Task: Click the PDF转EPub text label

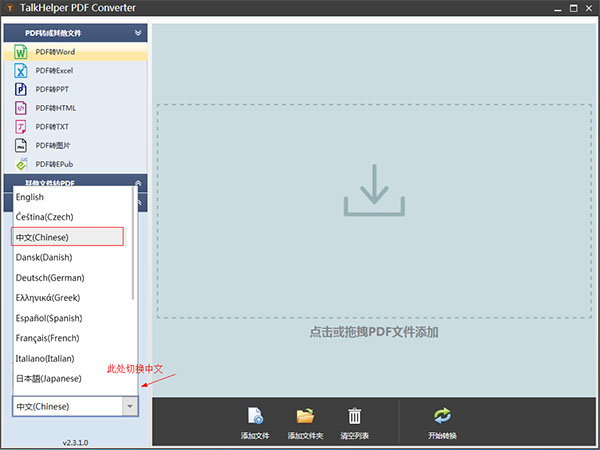Action: (54, 165)
